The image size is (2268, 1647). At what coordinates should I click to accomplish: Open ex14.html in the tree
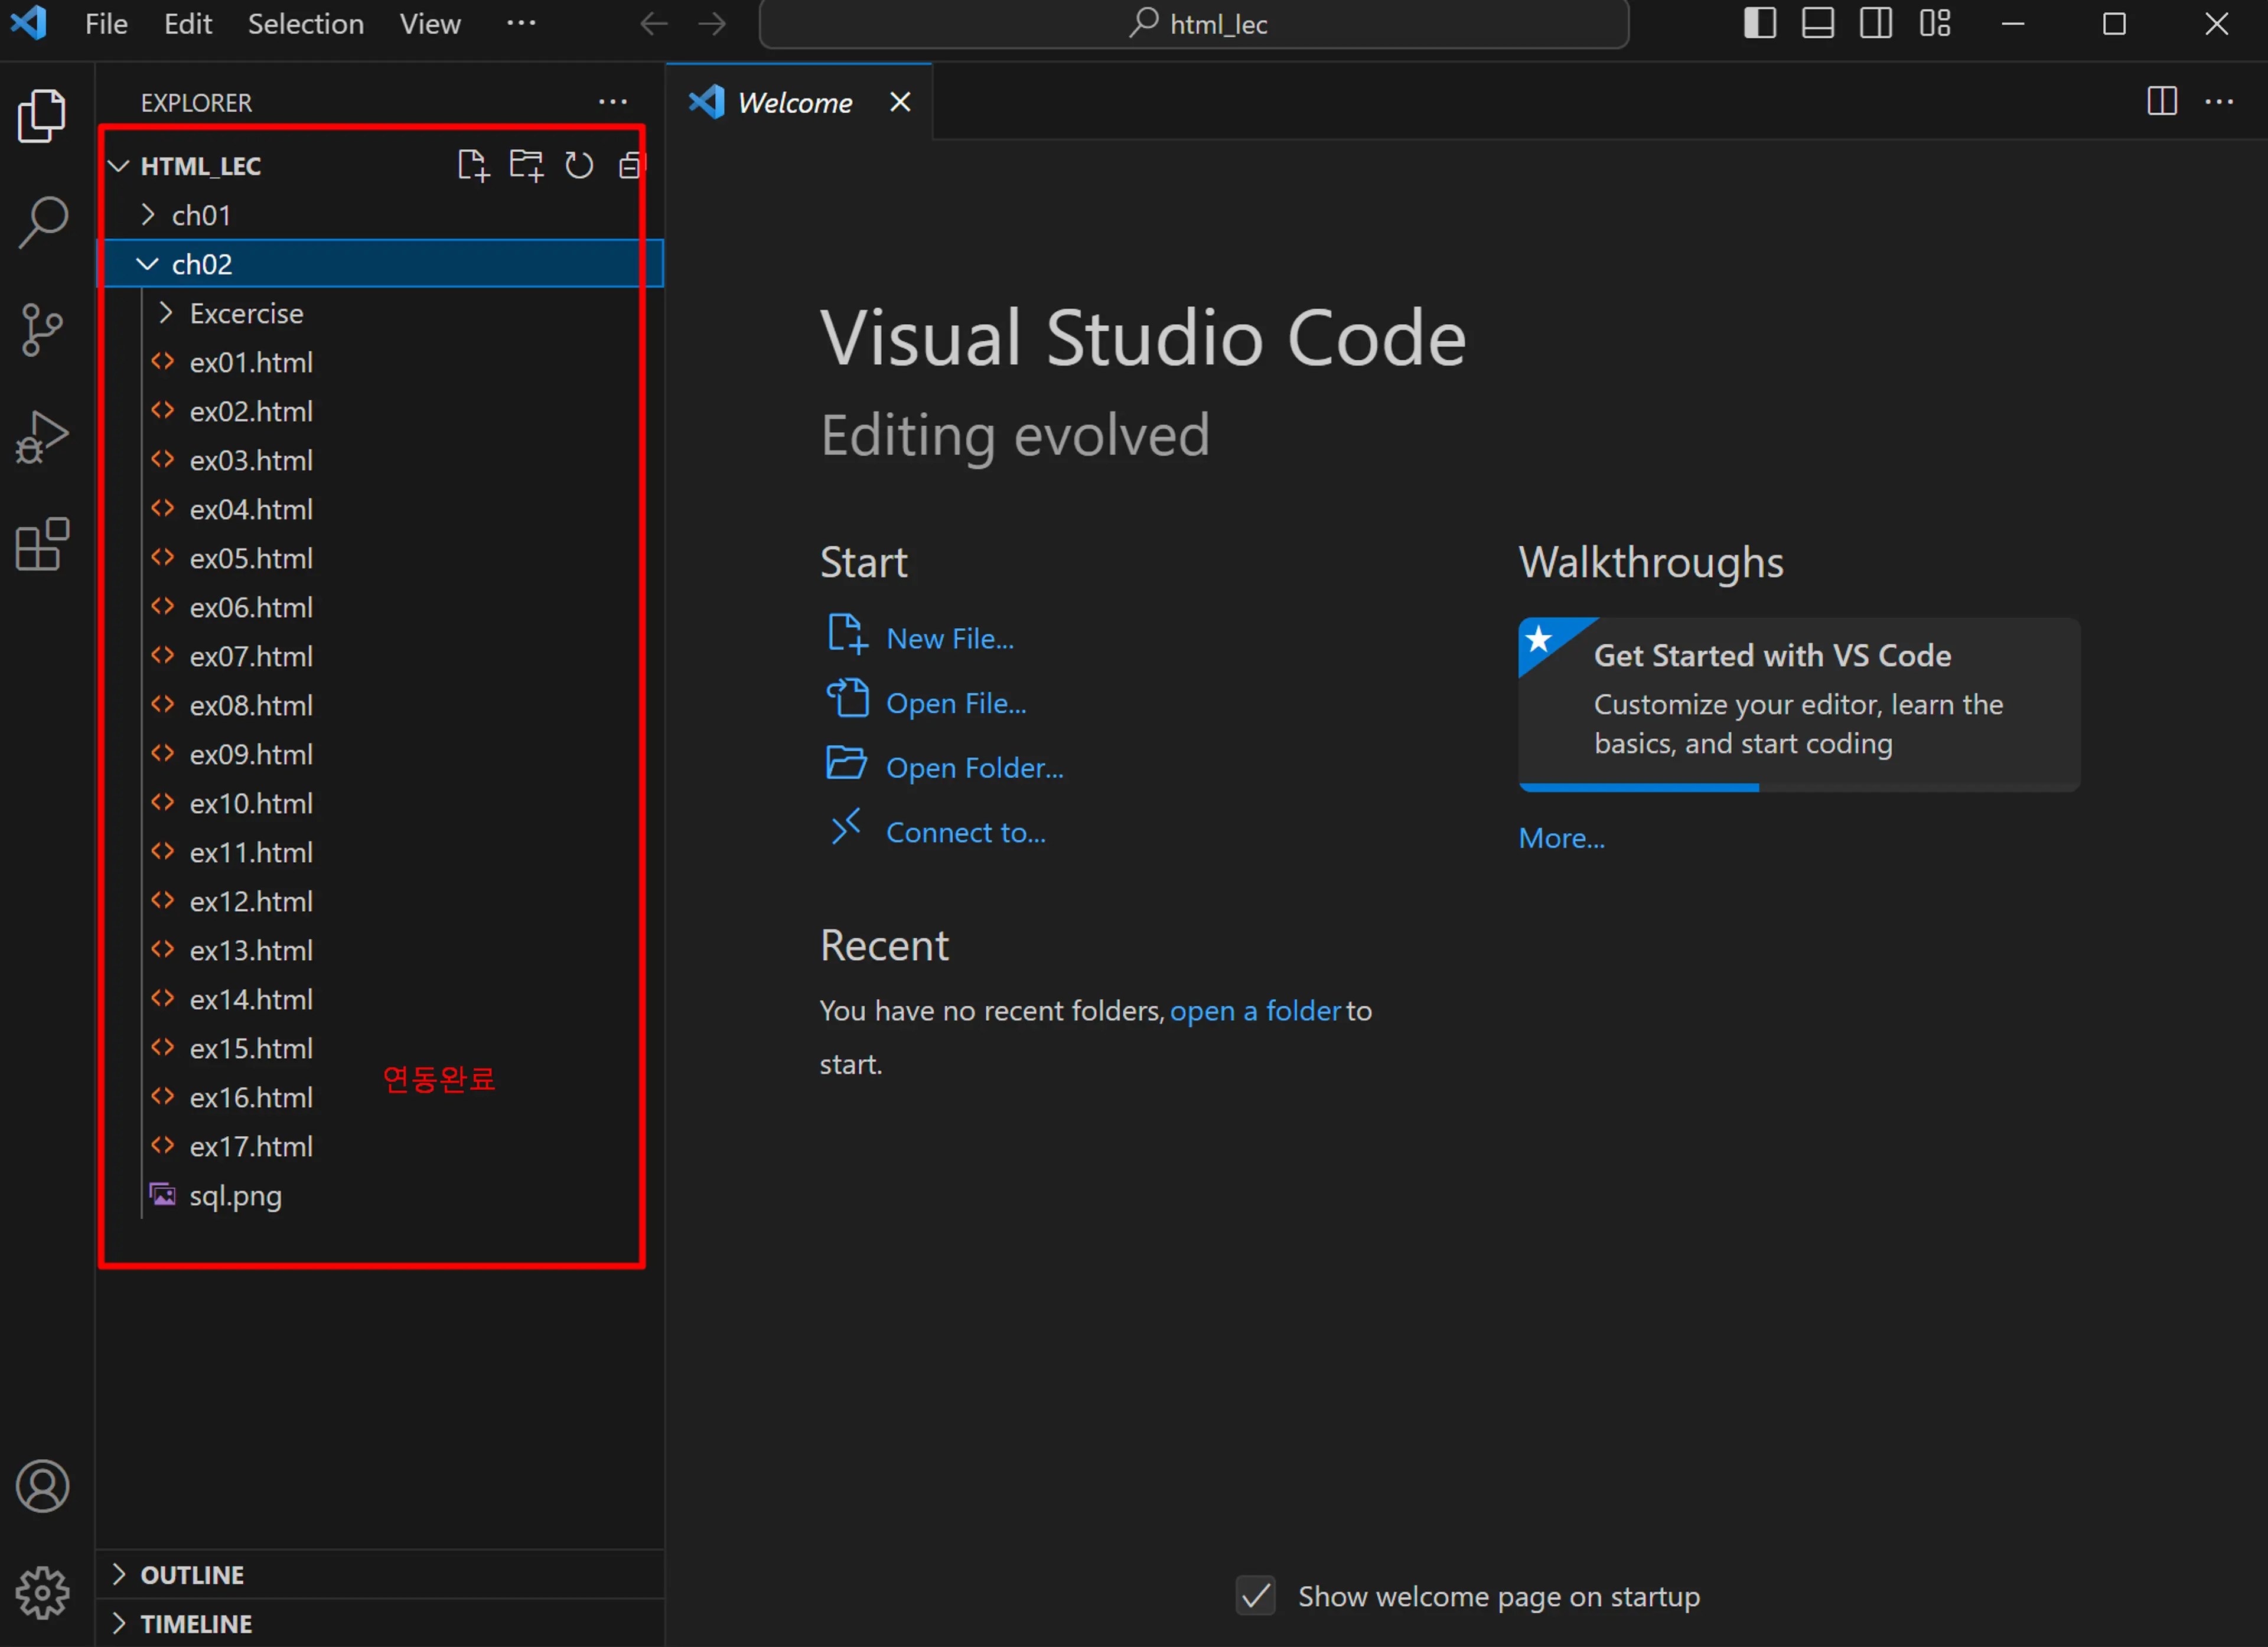[380, 999]
